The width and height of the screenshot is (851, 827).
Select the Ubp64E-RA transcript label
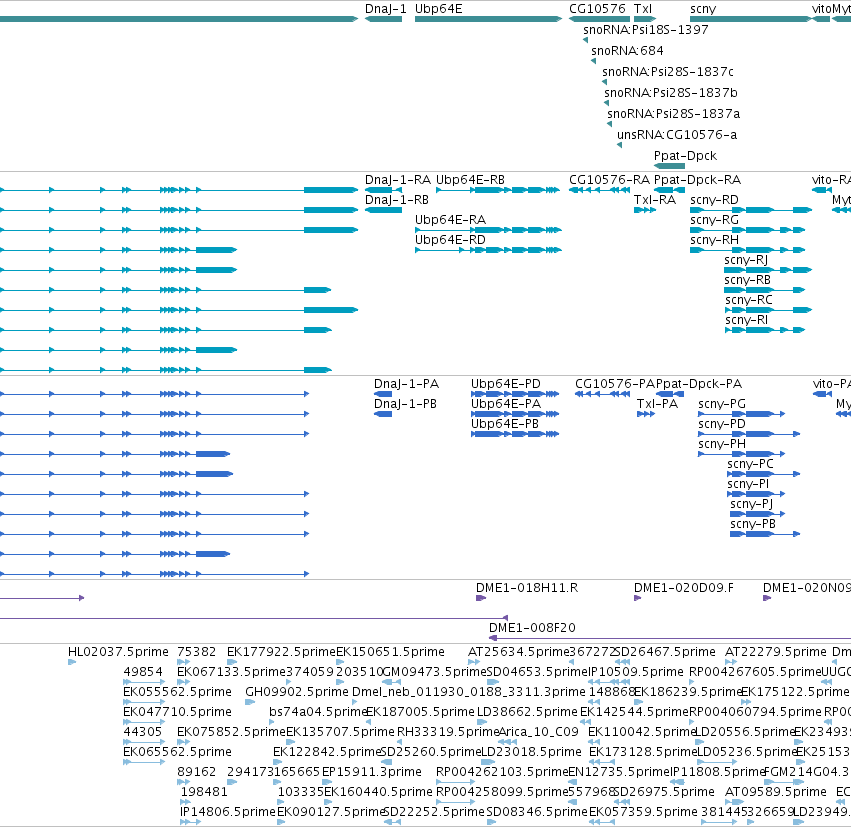click(x=450, y=220)
